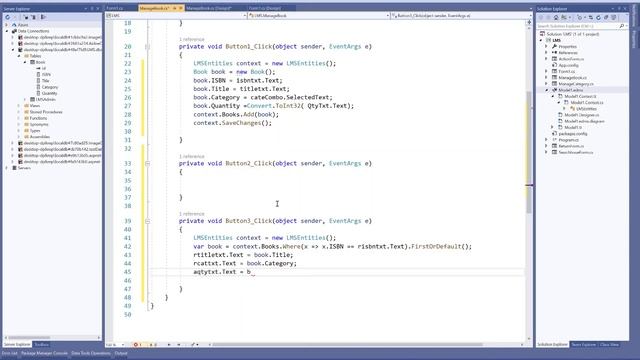The width and height of the screenshot is (640, 360).
Task: Select LMSEntities under Model1.Context.cs
Action: [x=586, y=109]
